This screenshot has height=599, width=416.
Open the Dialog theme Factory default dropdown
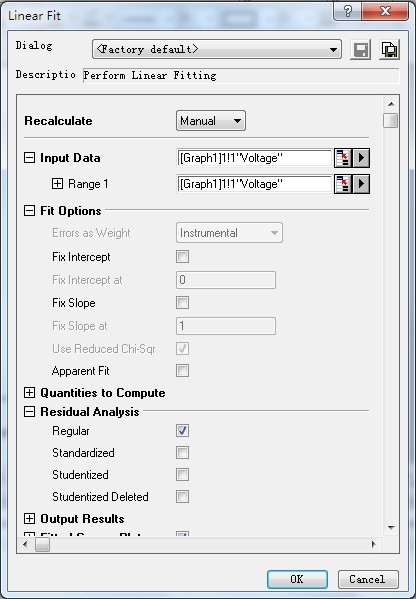[217, 49]
